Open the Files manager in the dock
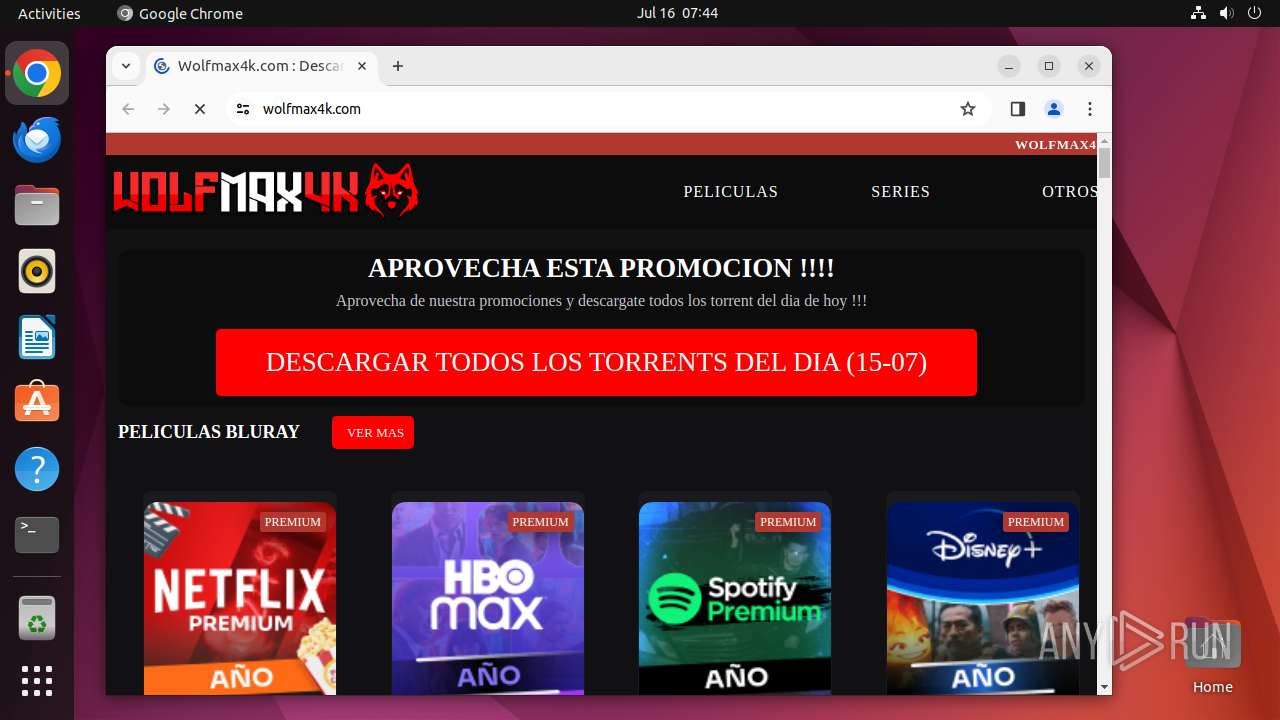The image size is (1280, 720). tap(37, 206)
